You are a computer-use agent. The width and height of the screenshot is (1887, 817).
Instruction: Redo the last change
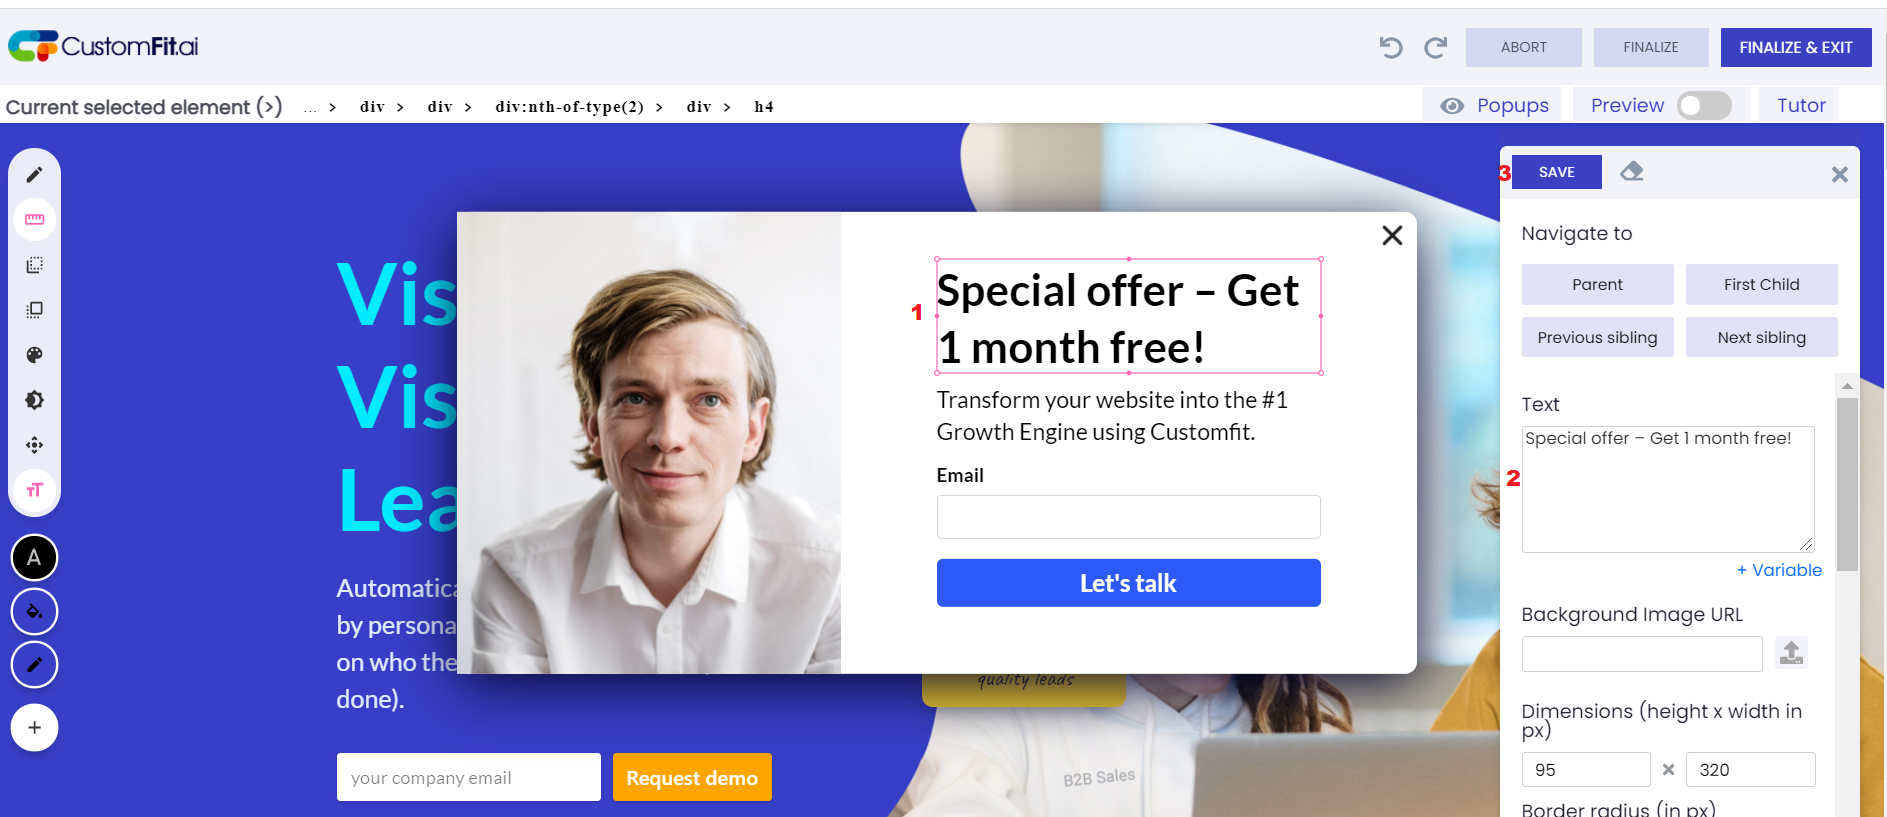point(1435,47)
